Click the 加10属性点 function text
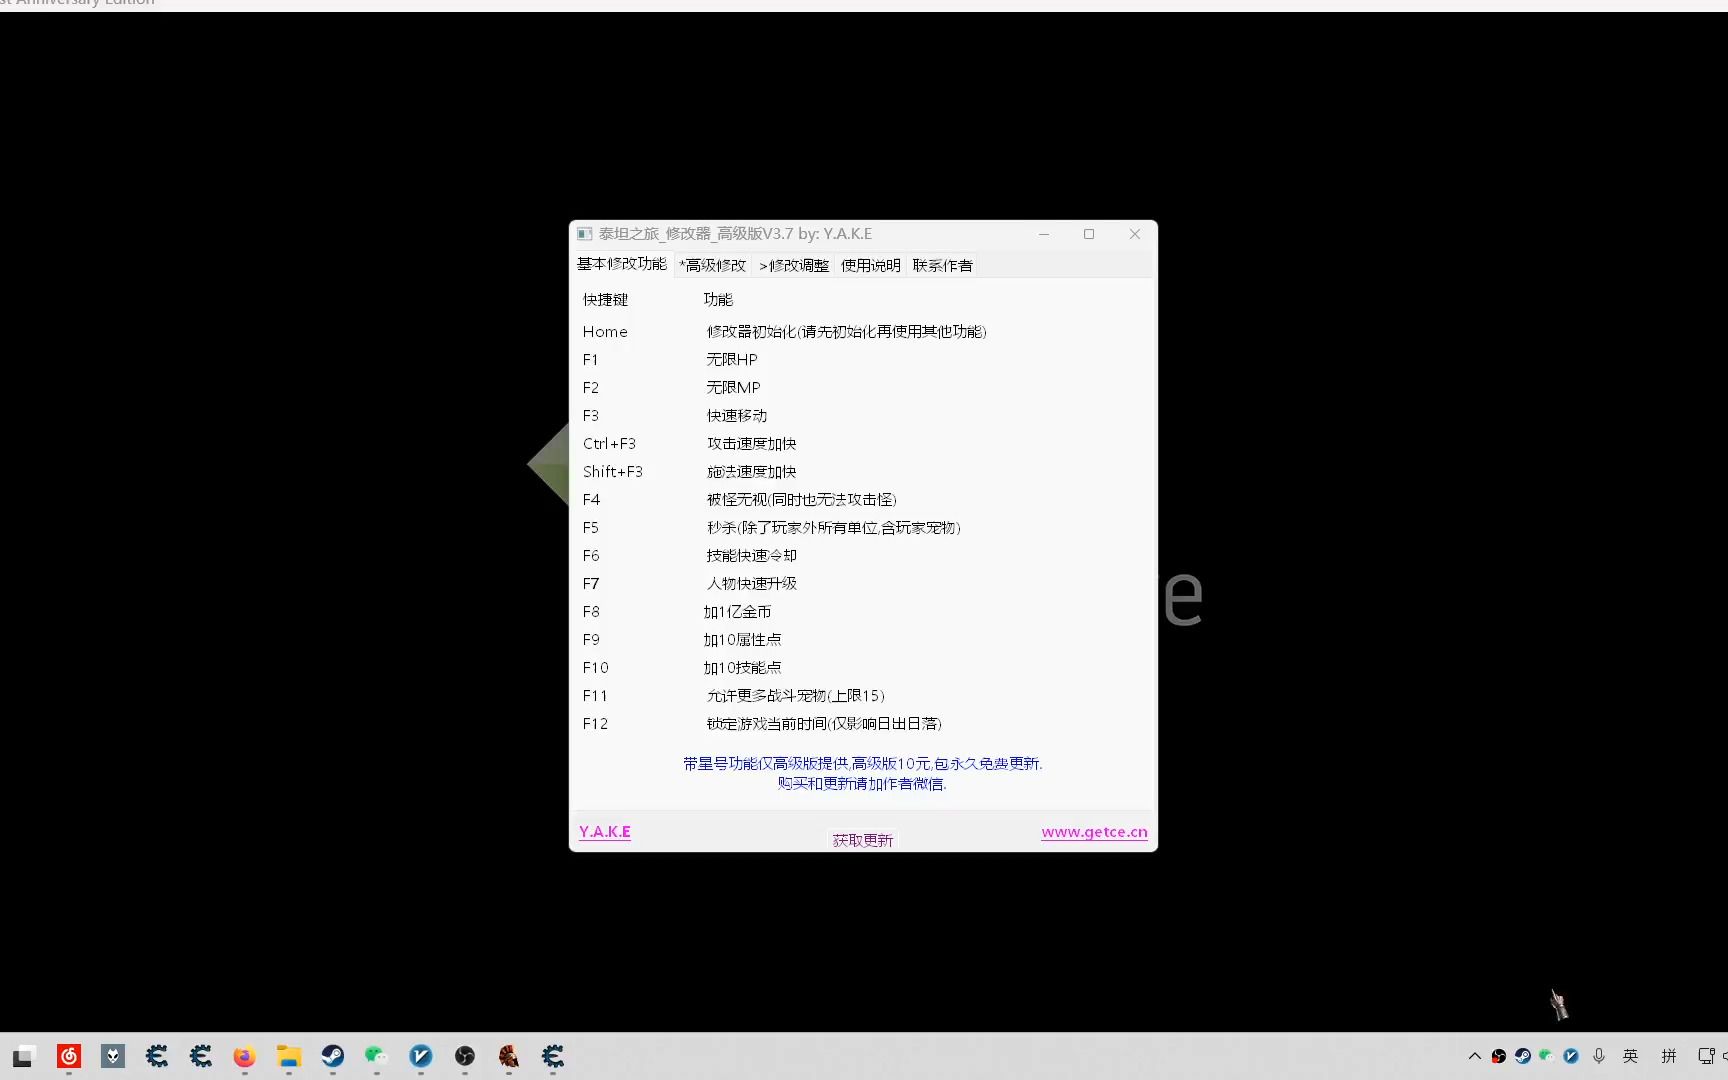Screen dimensions: 1728x1080 743,640
